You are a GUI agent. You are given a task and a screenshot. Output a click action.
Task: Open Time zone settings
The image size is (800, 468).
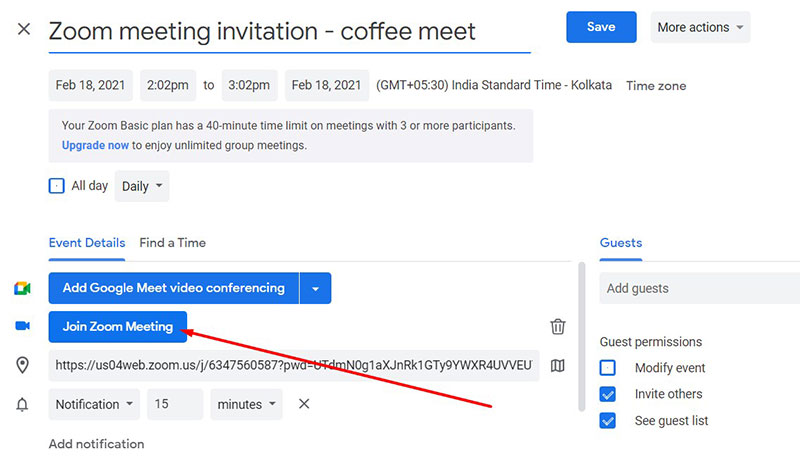[656, 86]
